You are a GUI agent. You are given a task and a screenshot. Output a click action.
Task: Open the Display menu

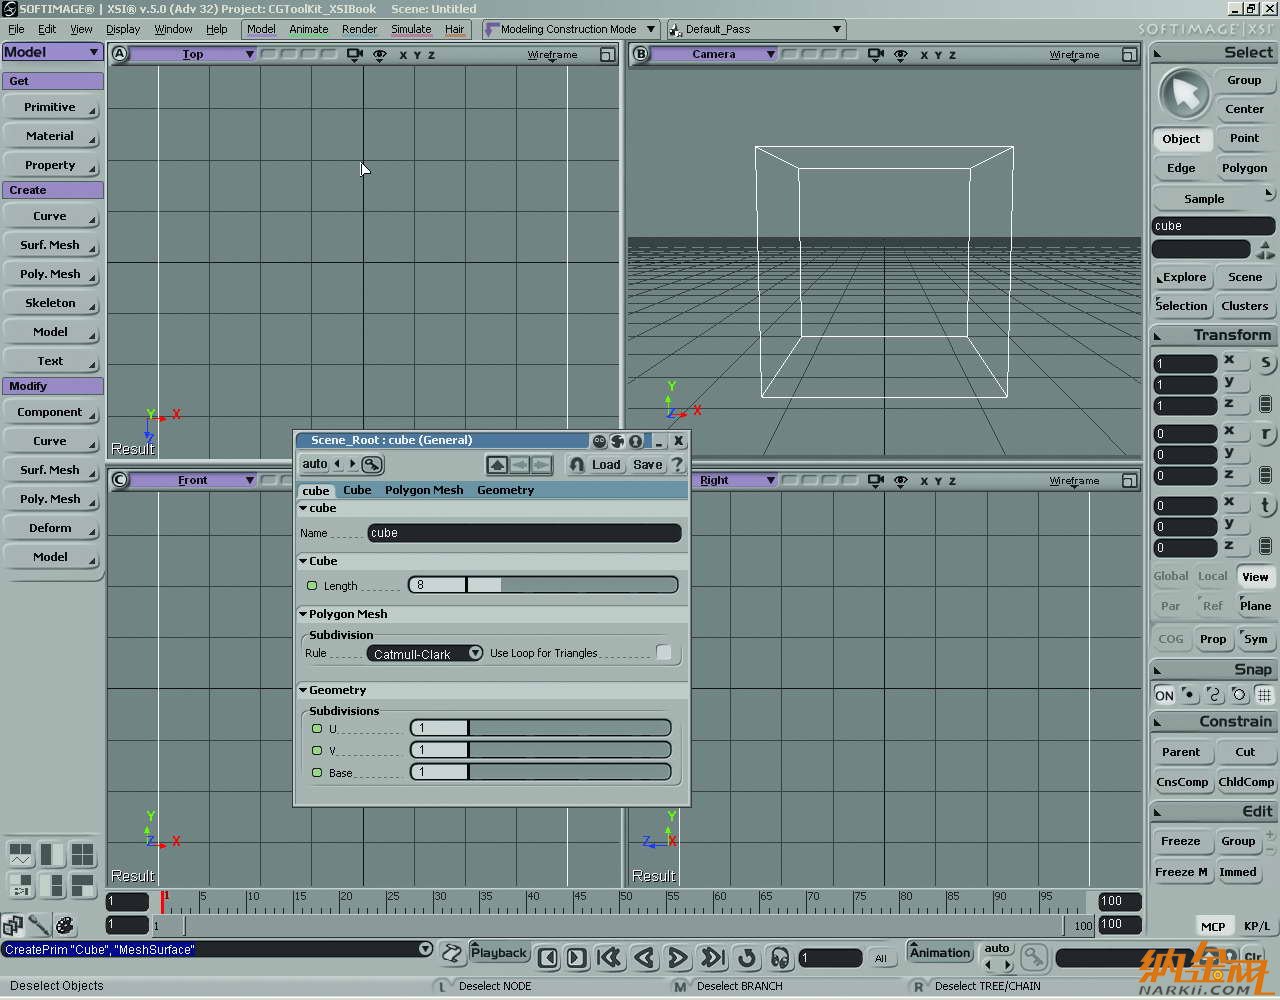[x=123, y=29]
